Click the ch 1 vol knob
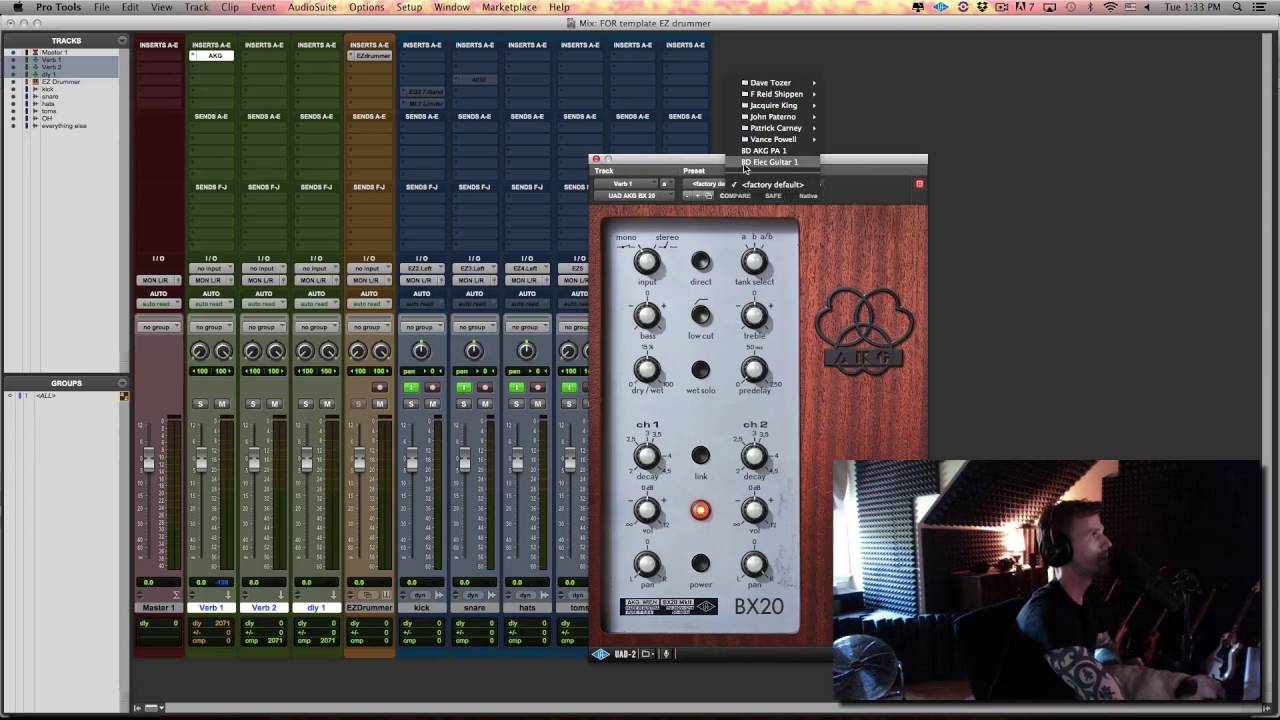 coord(647,511)
